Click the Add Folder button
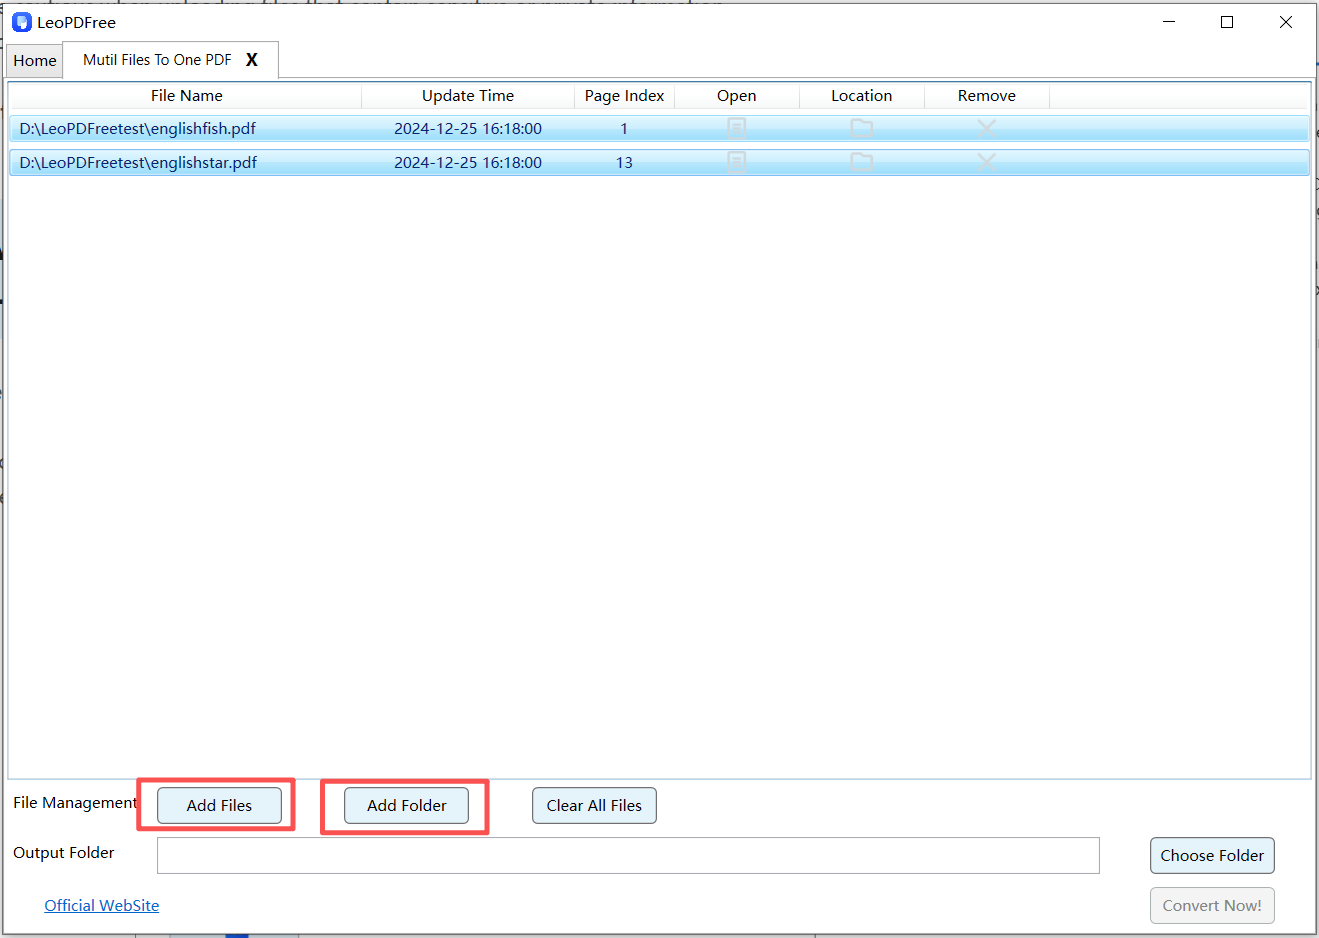Screen dimensions: 1319x938 point(404,805)
